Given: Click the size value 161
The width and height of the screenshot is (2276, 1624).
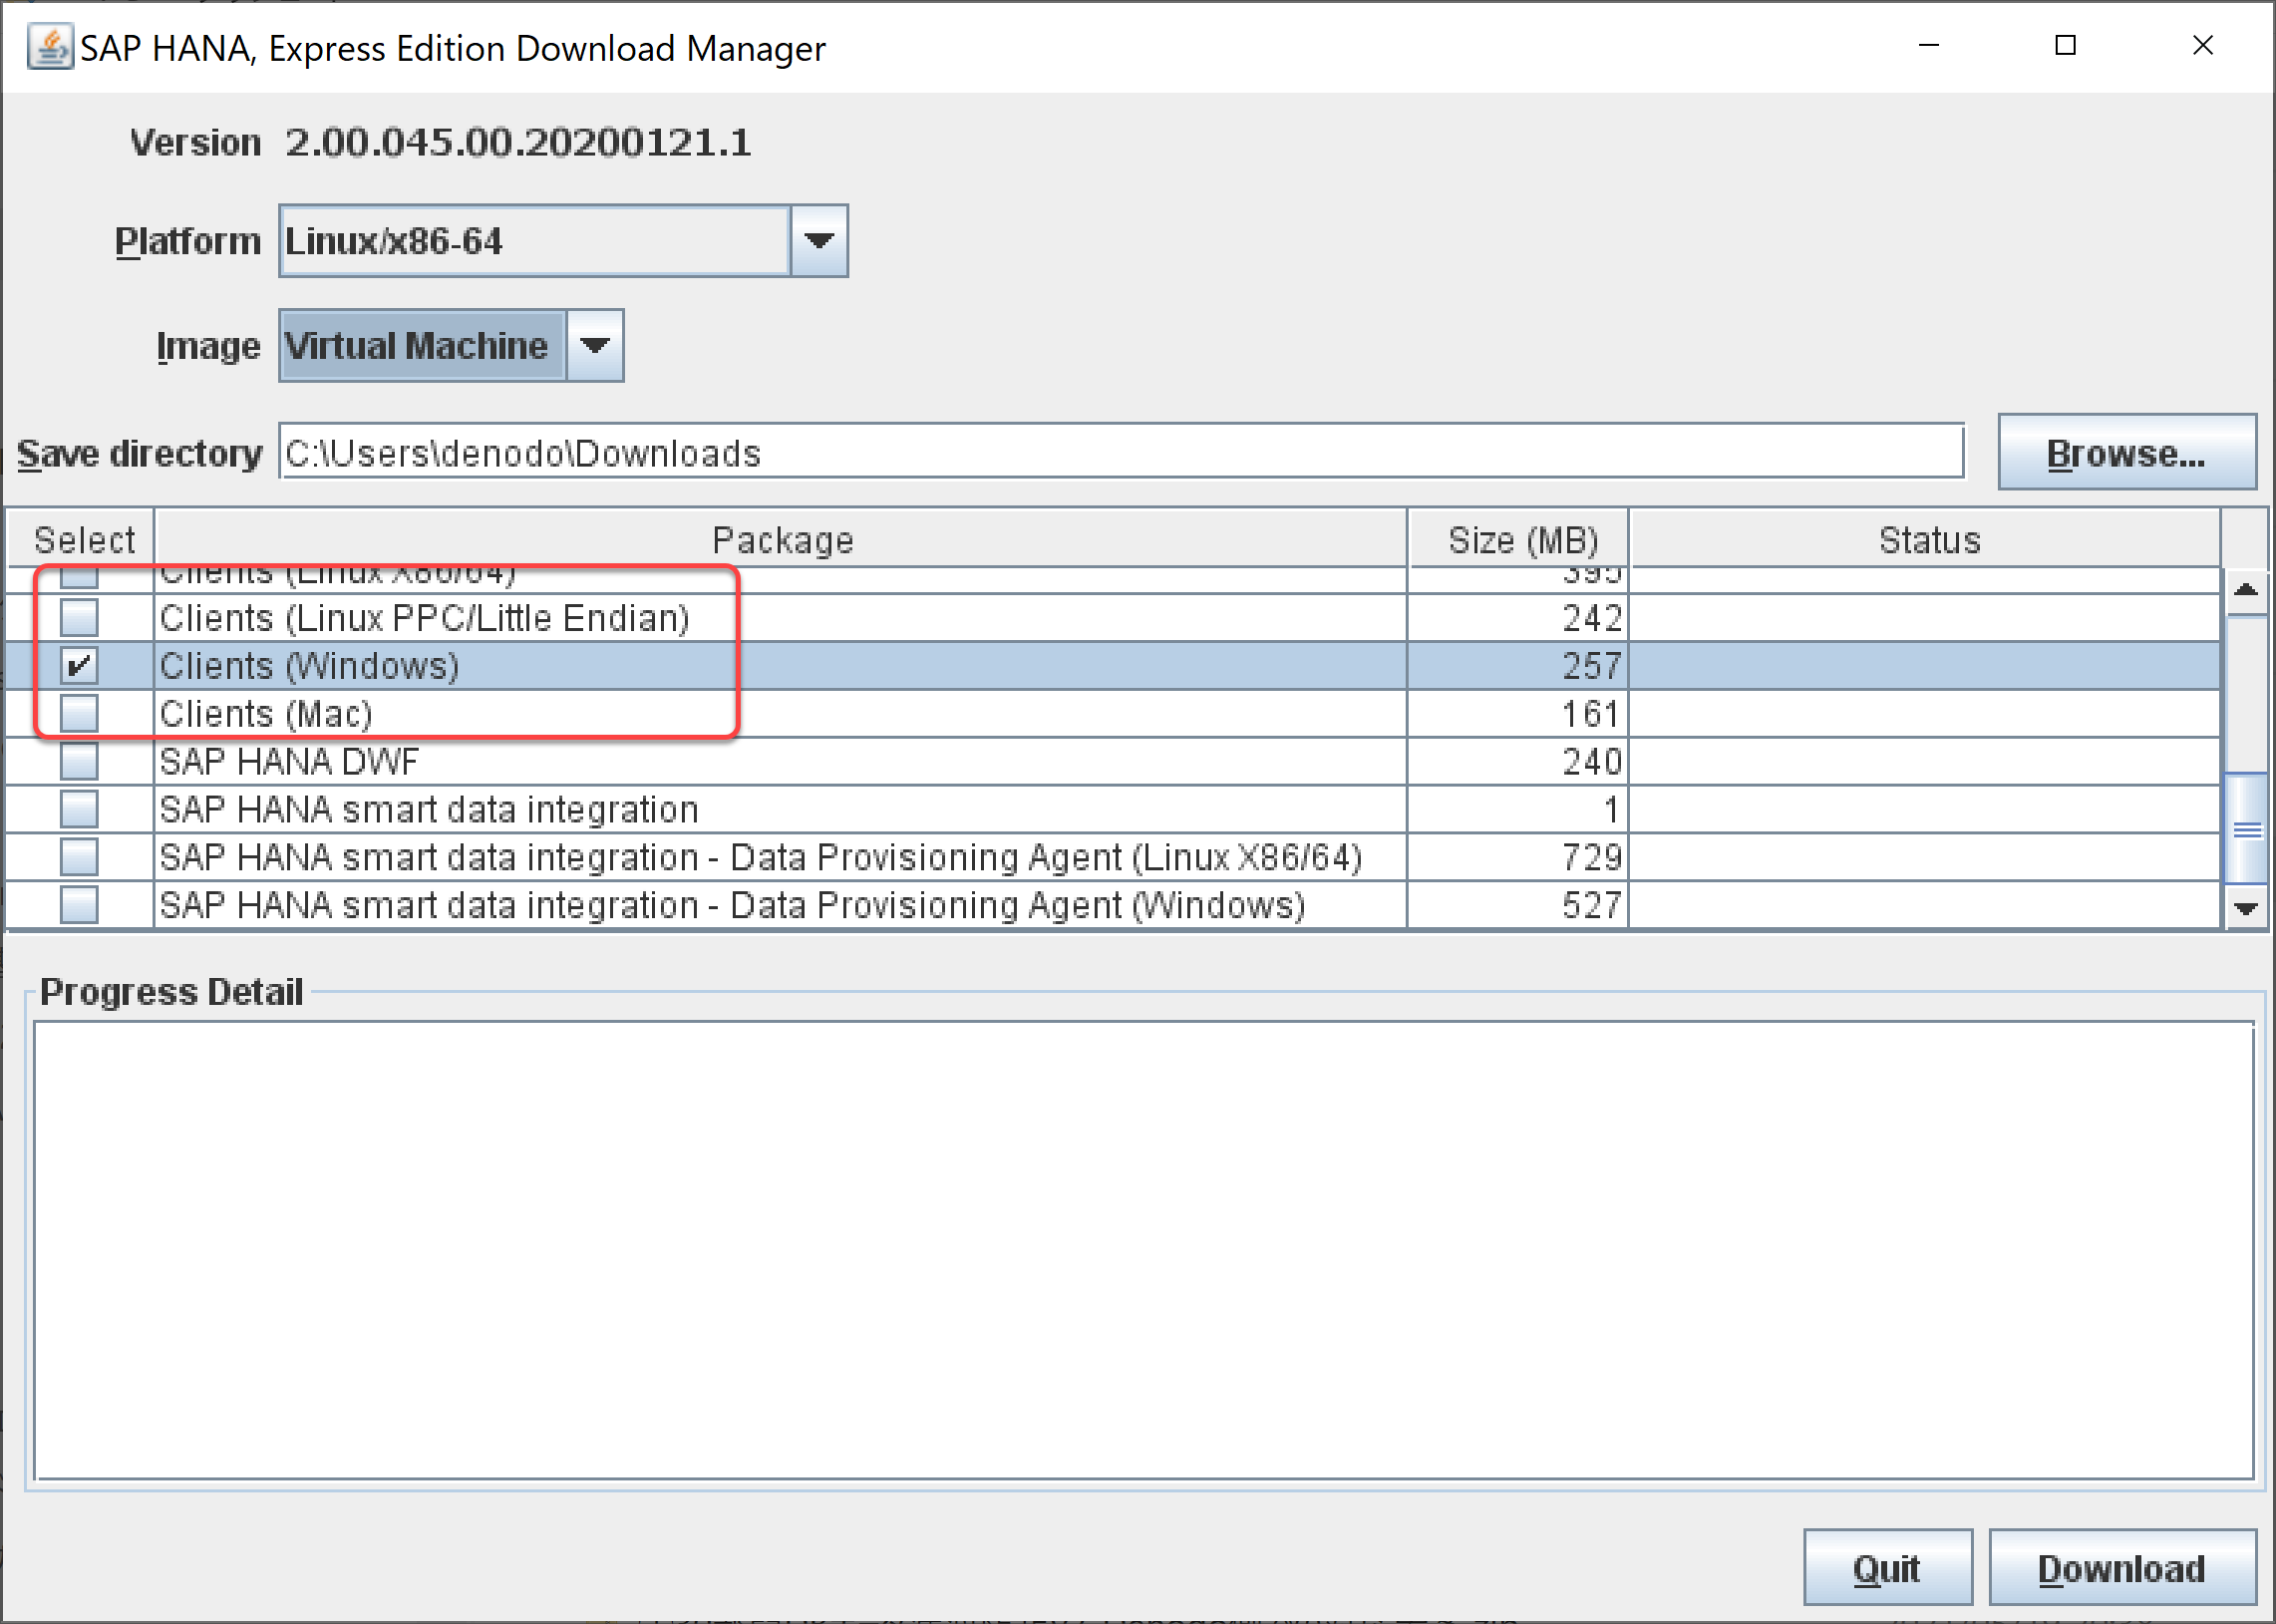Looking at the screenshot, I should tap(1591, 714).
